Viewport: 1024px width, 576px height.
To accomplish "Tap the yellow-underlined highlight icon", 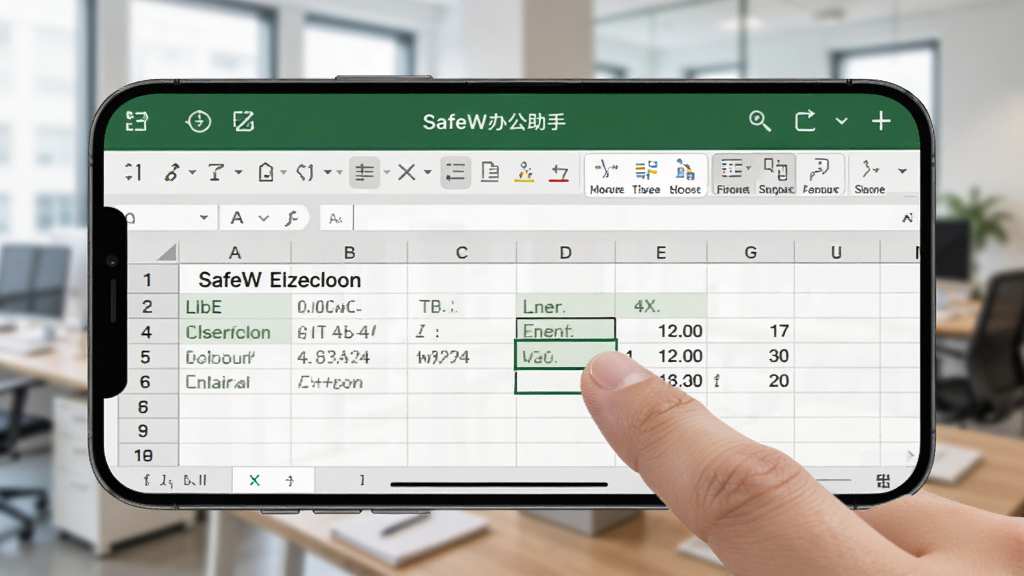I will click(x=524, y=172).
